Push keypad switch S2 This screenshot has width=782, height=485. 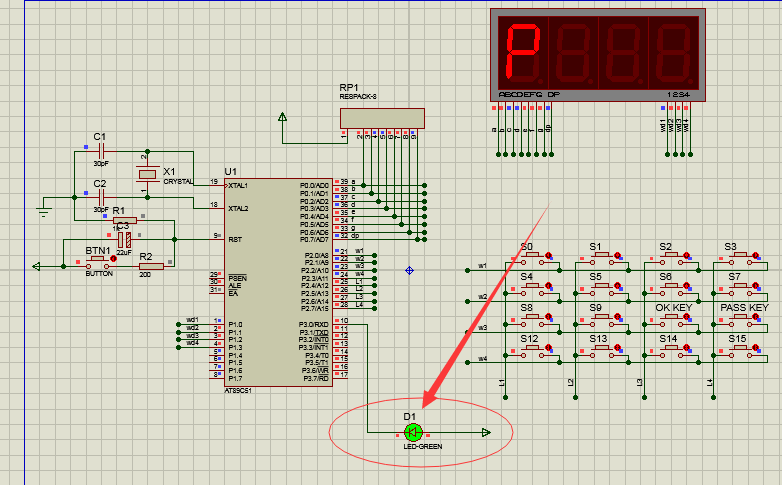coord(672,256)
